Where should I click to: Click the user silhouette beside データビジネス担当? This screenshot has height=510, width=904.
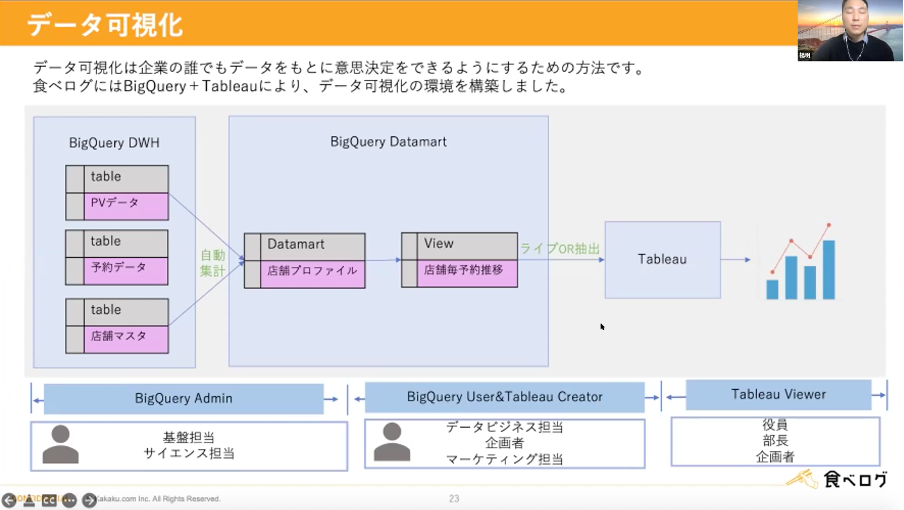click(392, 442)
